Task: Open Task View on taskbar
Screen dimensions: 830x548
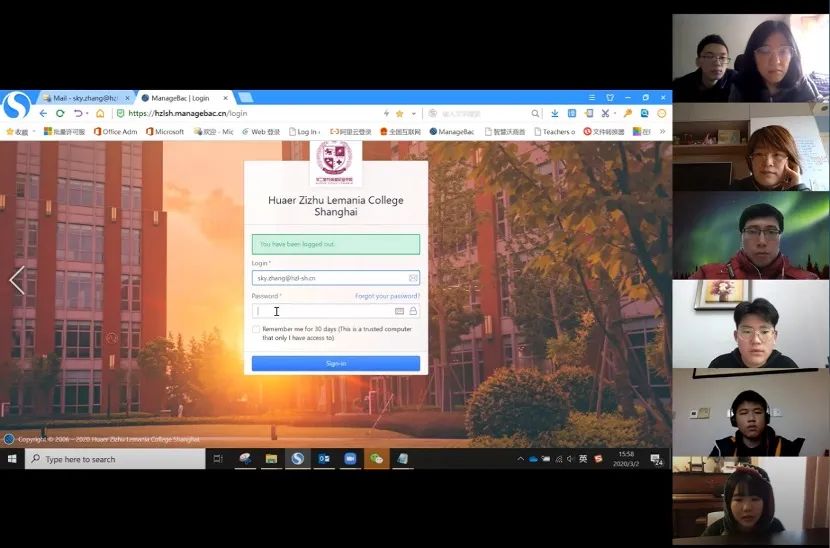Action: tap(218, 459)
